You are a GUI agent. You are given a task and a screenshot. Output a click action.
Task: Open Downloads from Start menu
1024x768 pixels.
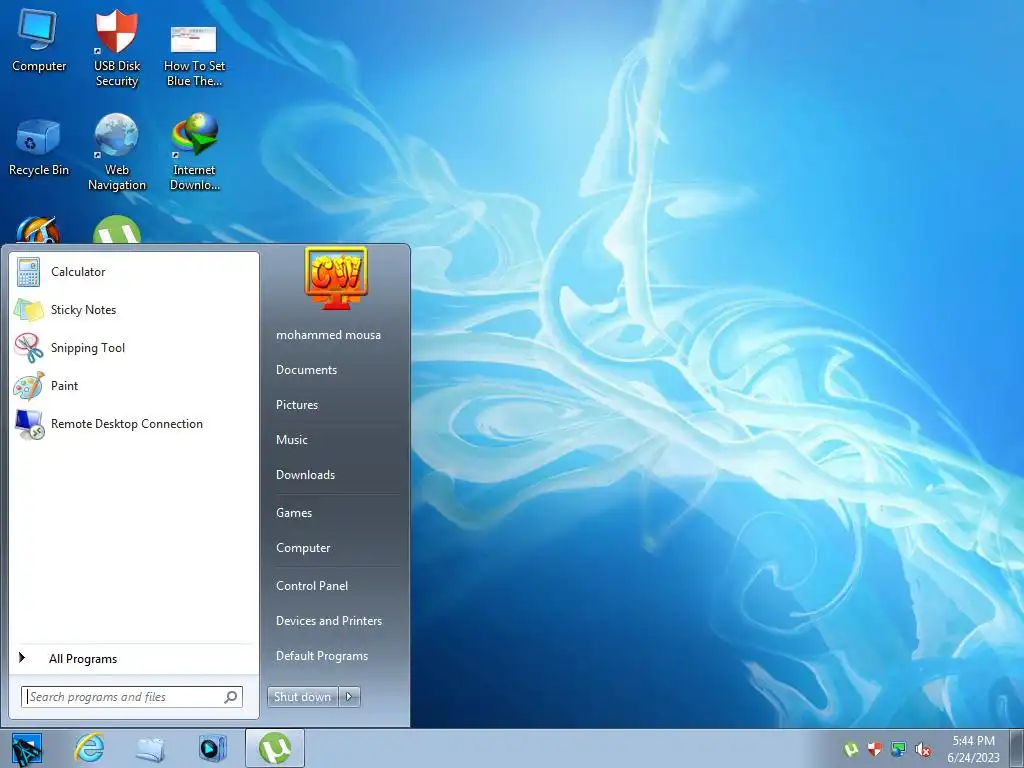(305, 475)
